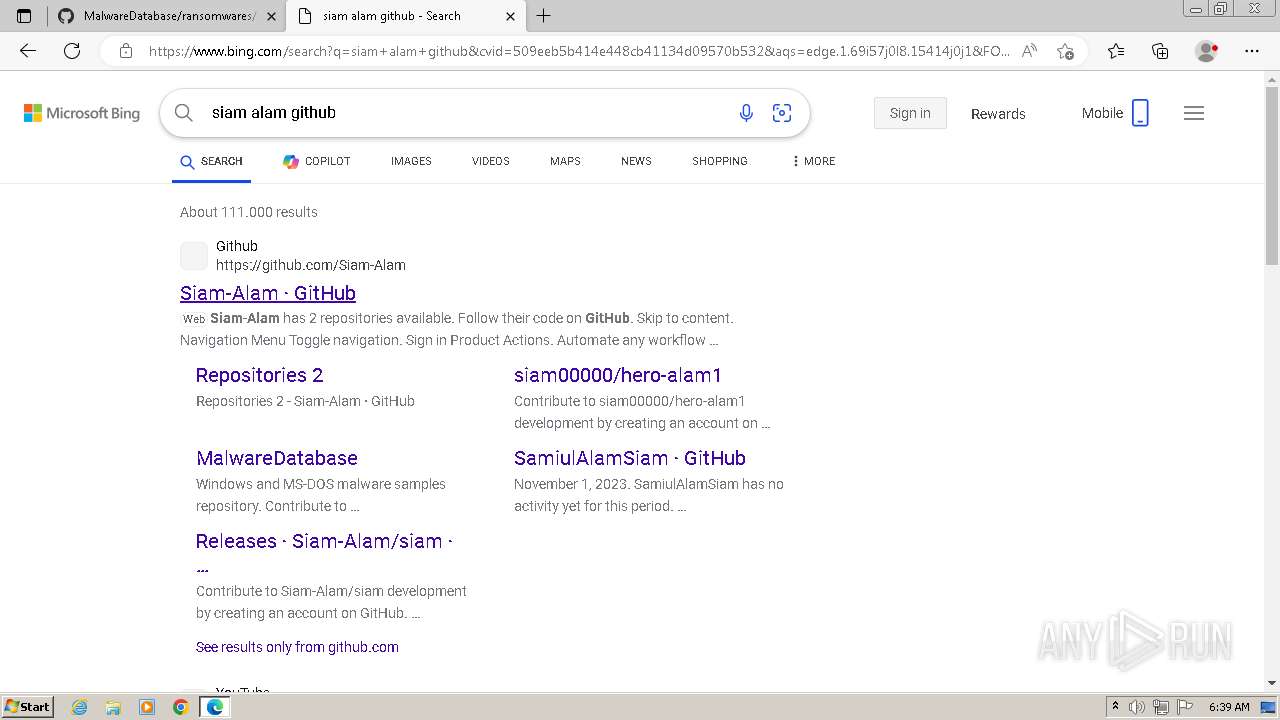
Task: Click See results only from github.com
Action: tap(297, 647)
